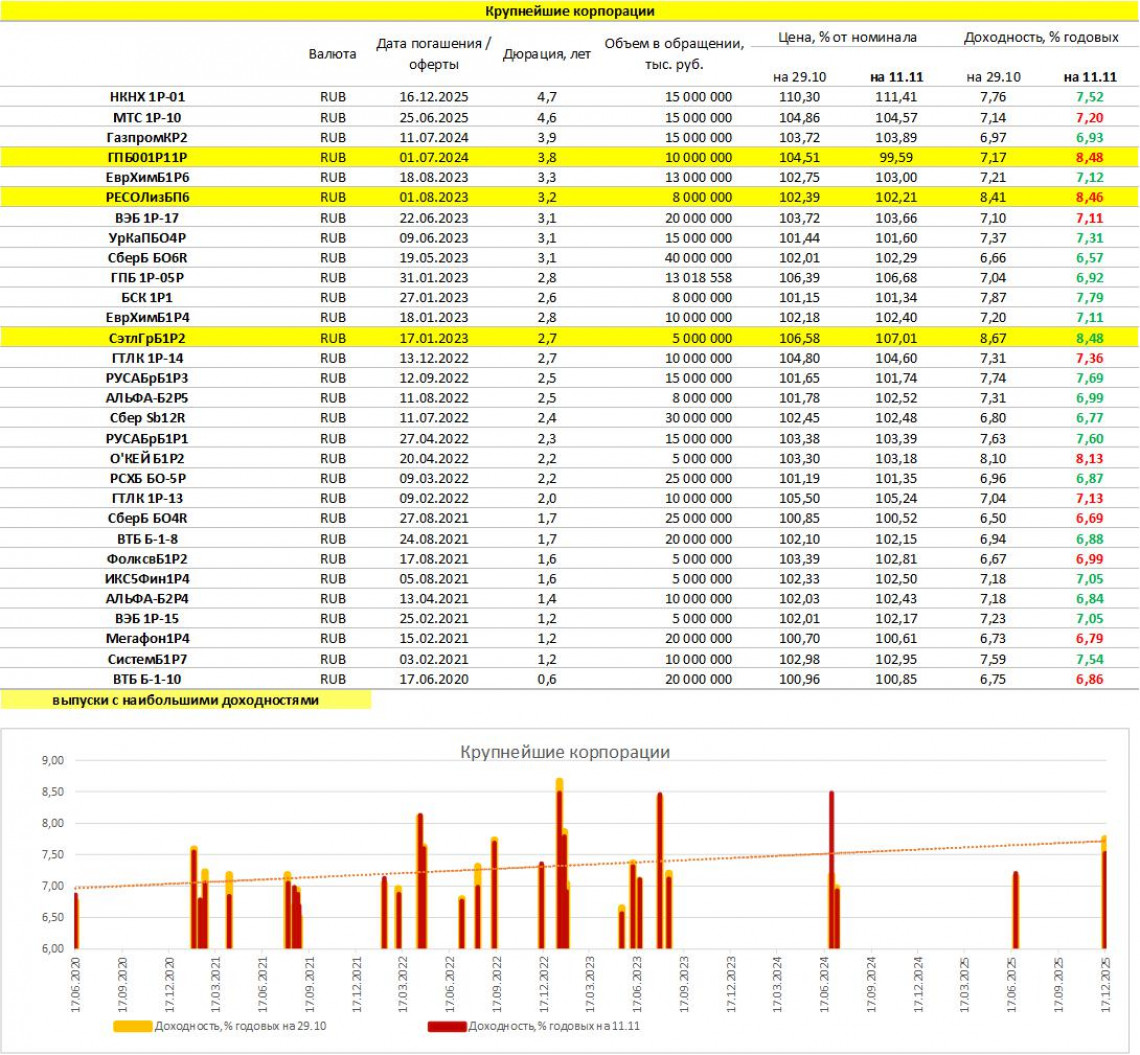The image size is (1140, 1055).
Task: Click the highlighted СэтлГрБ1Р2 bond name
Action: (x=147, y=337)
